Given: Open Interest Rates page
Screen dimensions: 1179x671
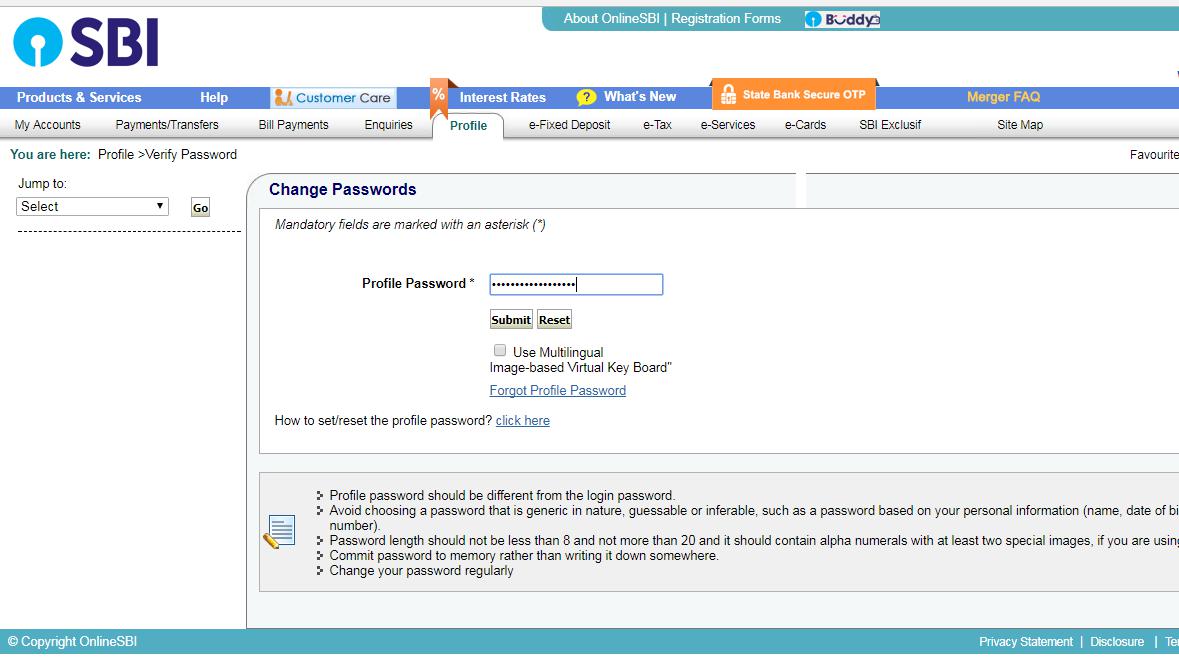Looking at the screenshot, I should 502,97.
